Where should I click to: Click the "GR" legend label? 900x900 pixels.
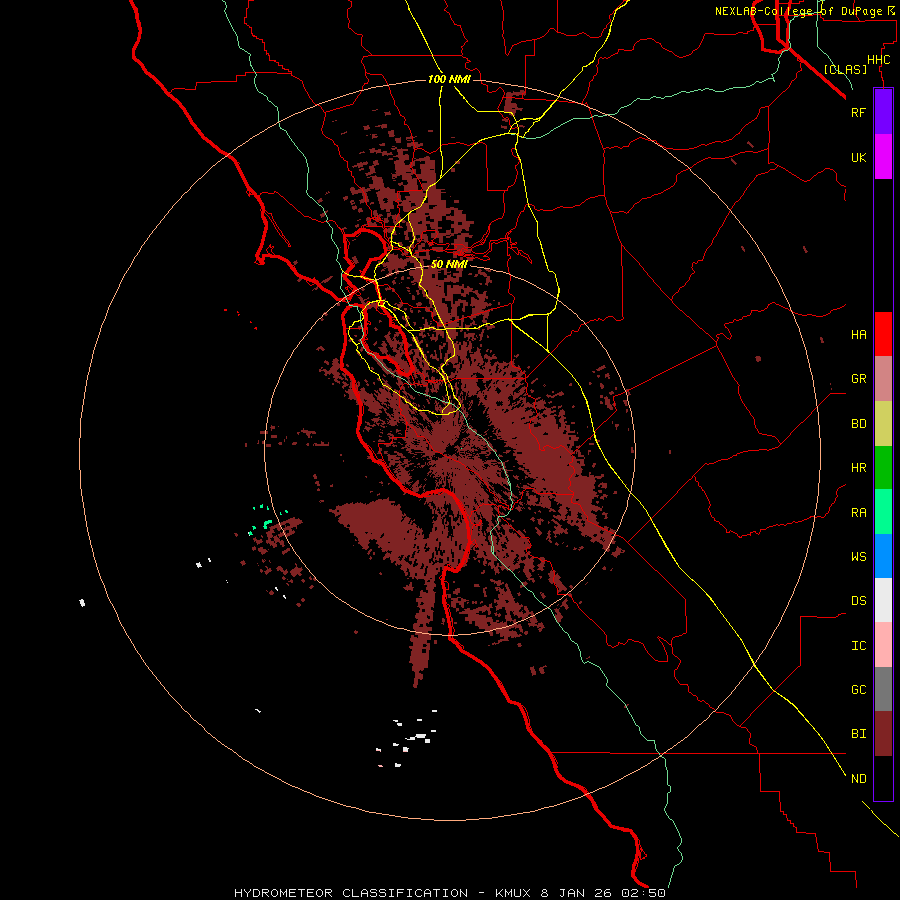[x=858, y=379]
